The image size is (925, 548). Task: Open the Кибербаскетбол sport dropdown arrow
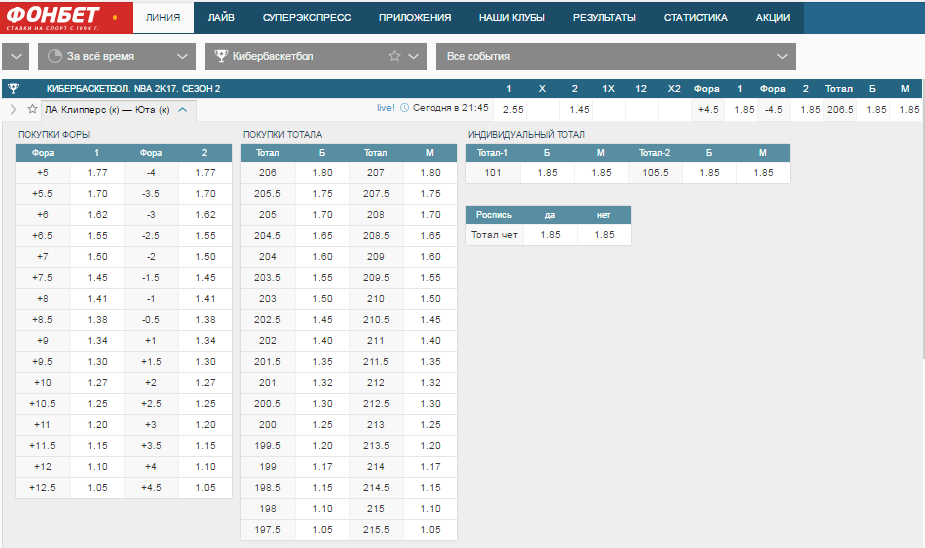[414, 57]
